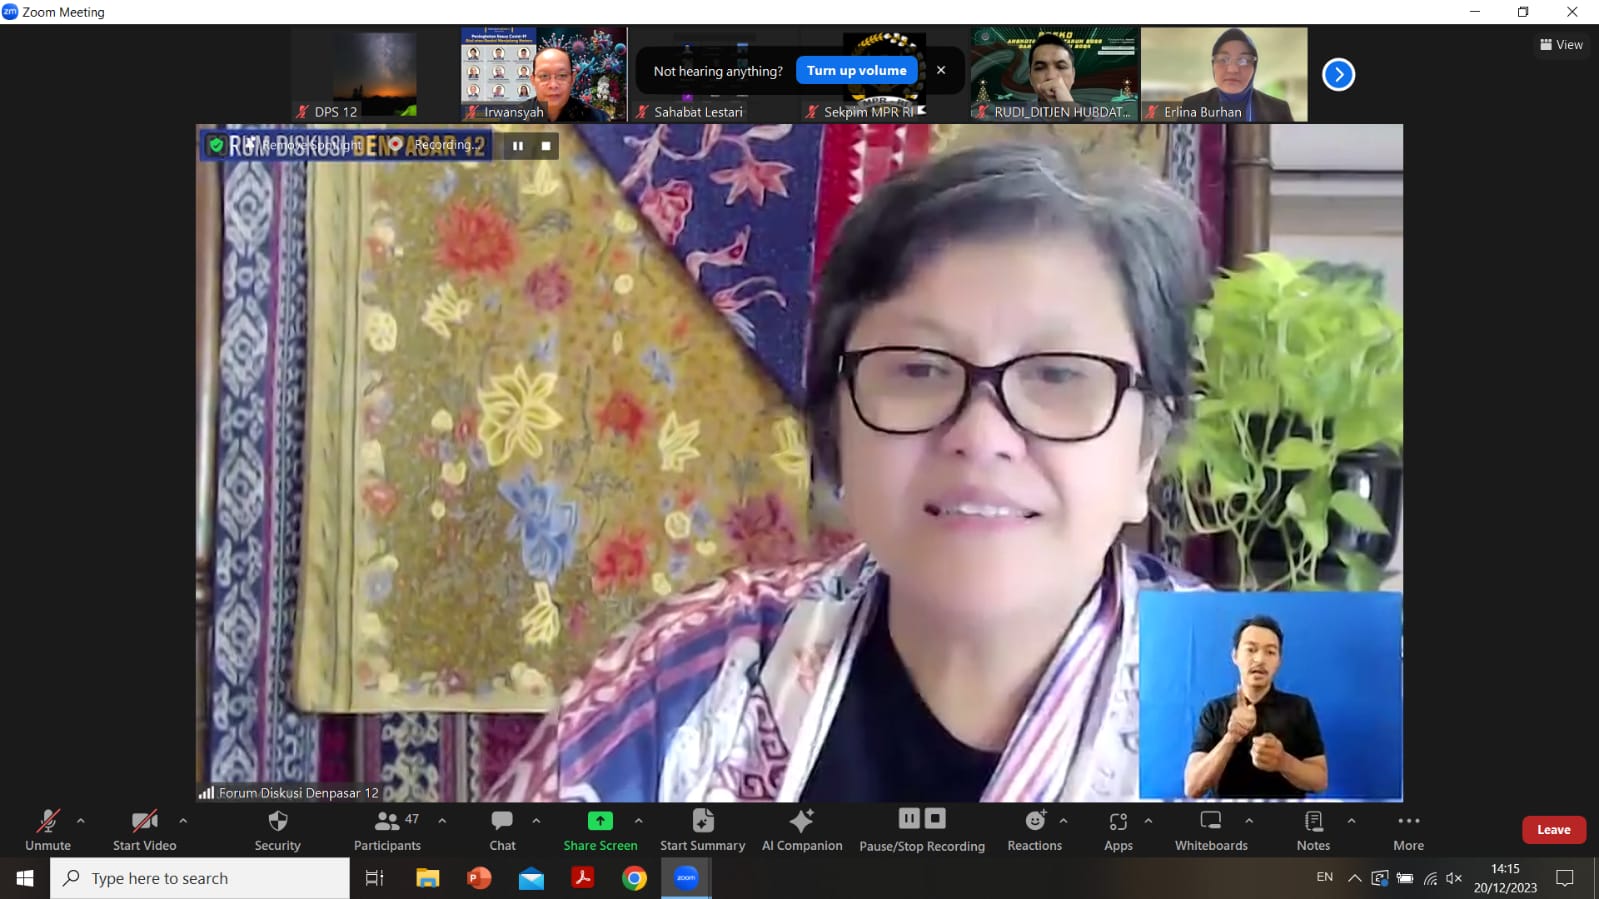Open the View layout menu
This screenshot has width=1599, height=899.
click(x=1561, y=45)
